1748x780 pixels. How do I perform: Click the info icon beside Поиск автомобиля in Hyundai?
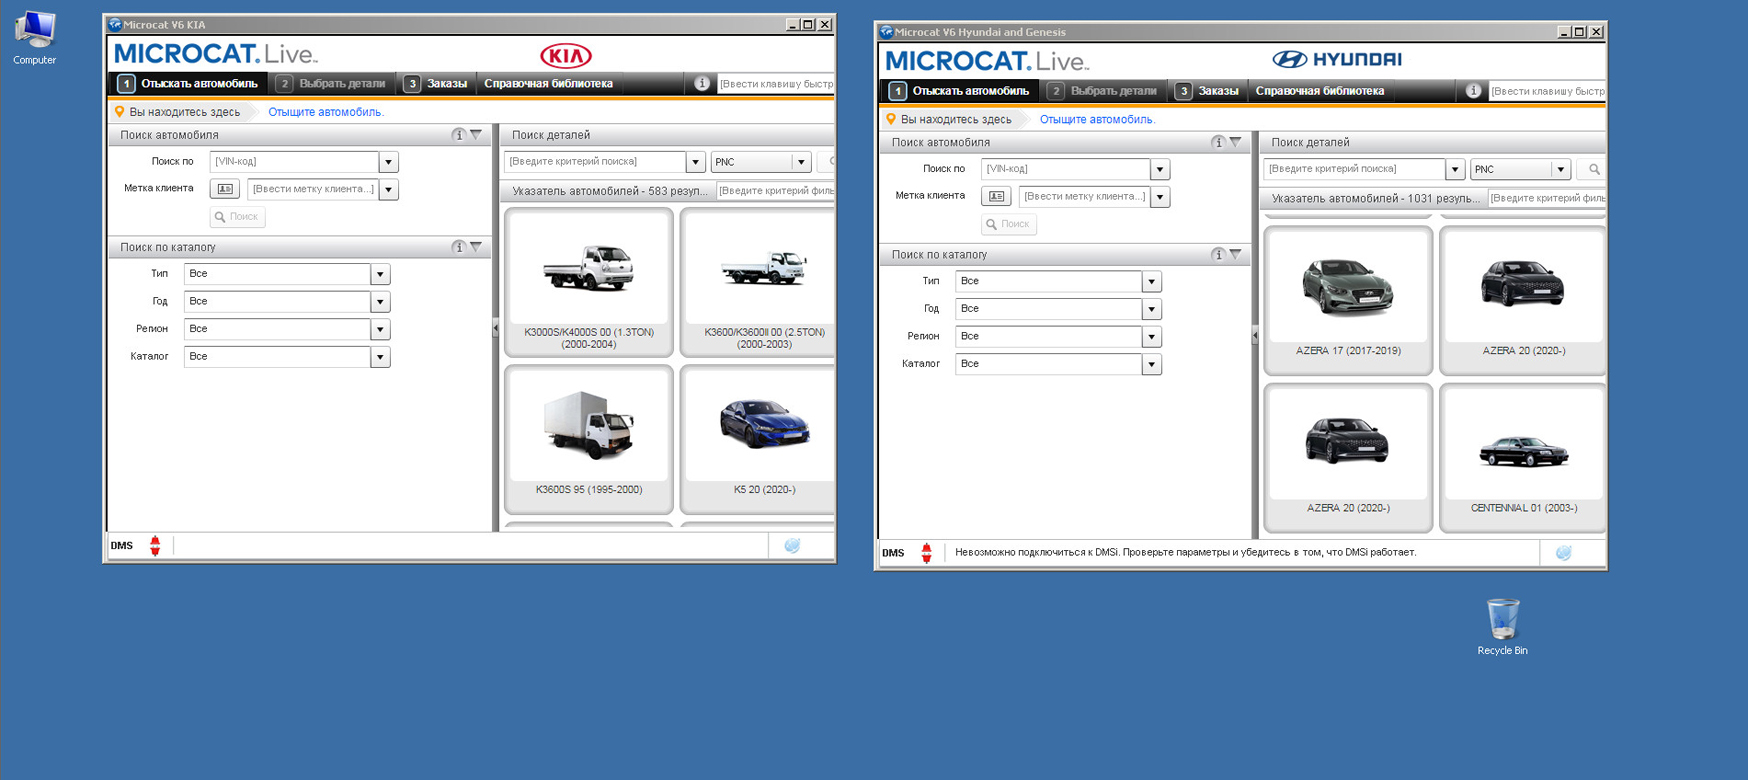[1217, 143]
